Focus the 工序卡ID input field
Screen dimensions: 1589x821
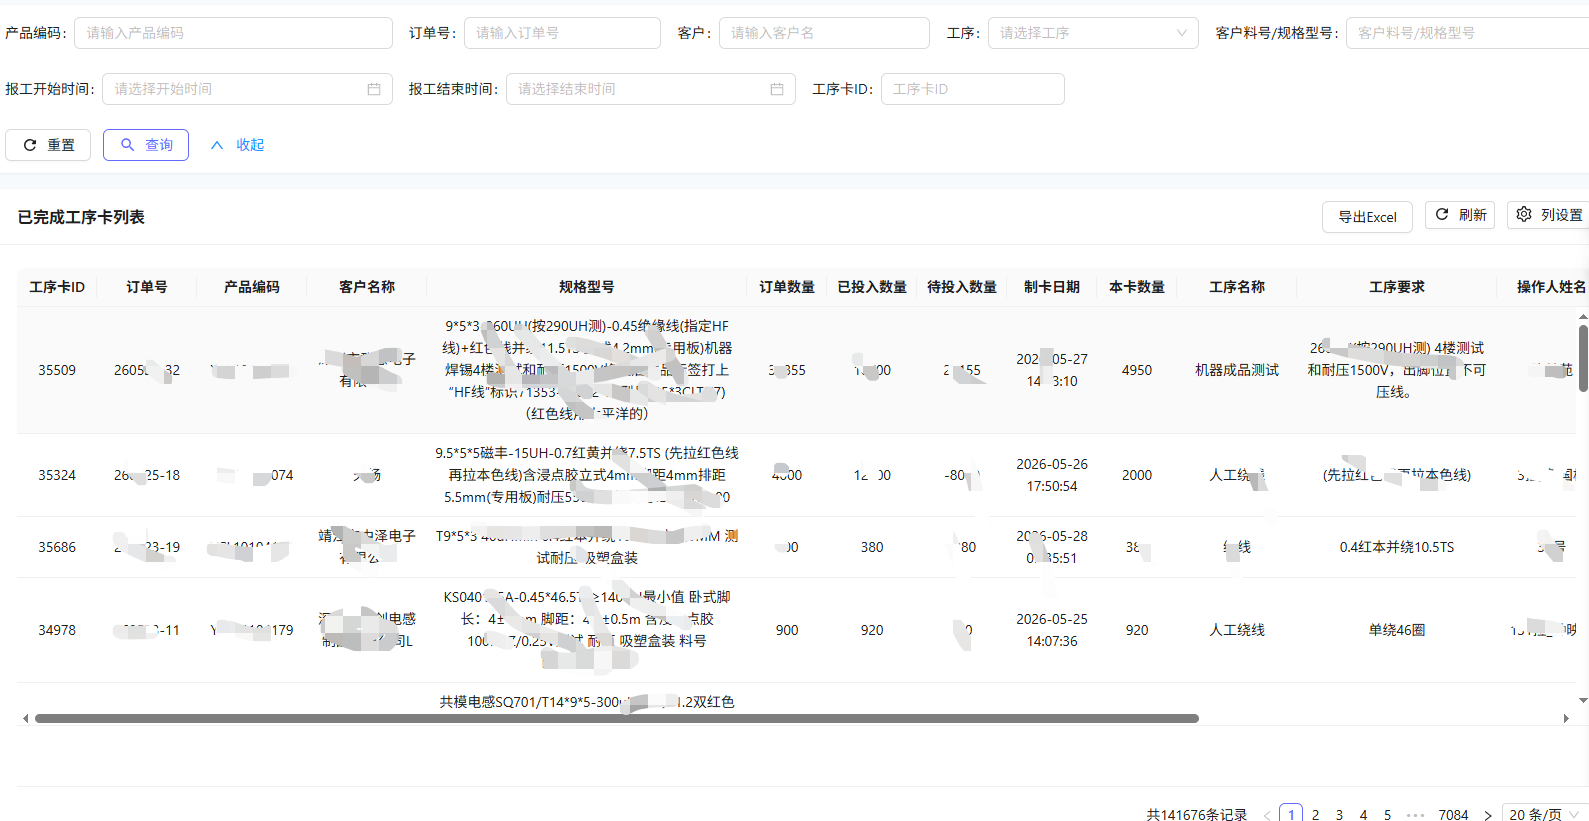(x=972, y=89)
